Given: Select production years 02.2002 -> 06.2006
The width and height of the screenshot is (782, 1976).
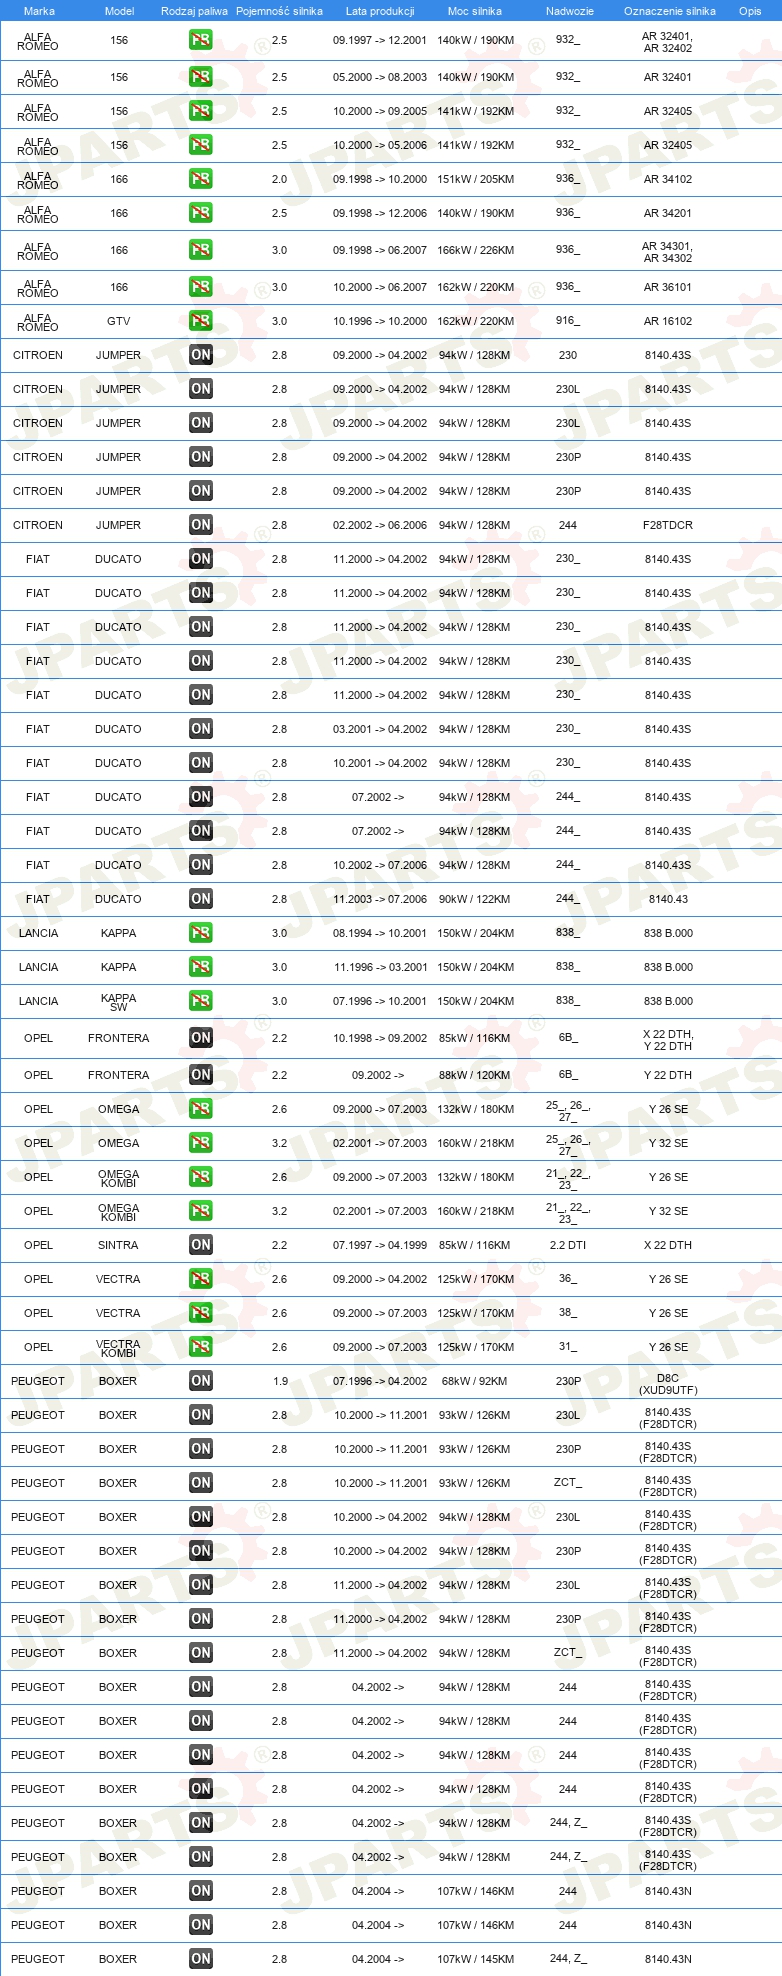Looking at the screenshot, I should 380,525.
